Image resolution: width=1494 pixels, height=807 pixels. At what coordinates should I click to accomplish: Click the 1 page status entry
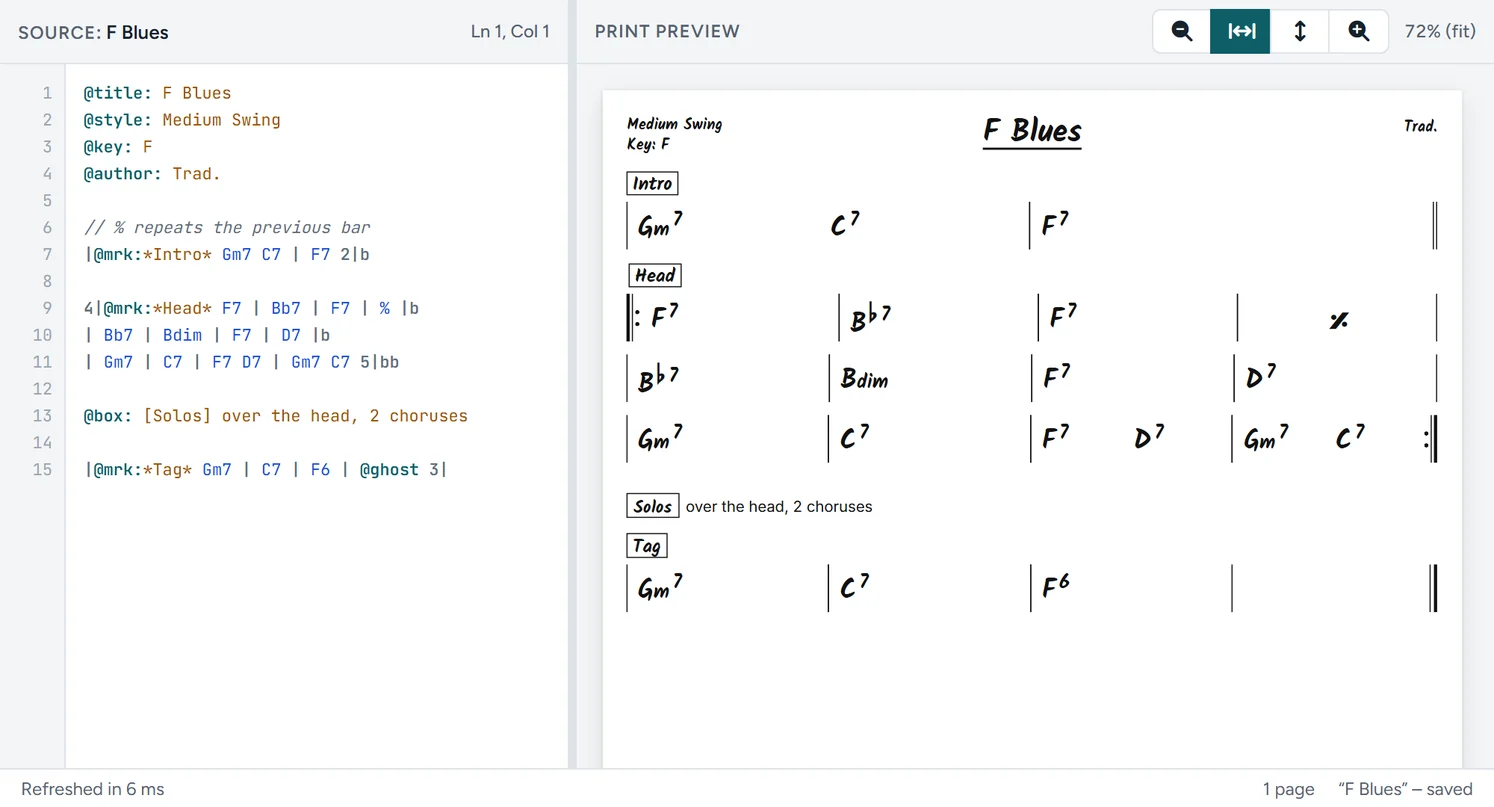pyautogui.click(x=1288, y=789)
